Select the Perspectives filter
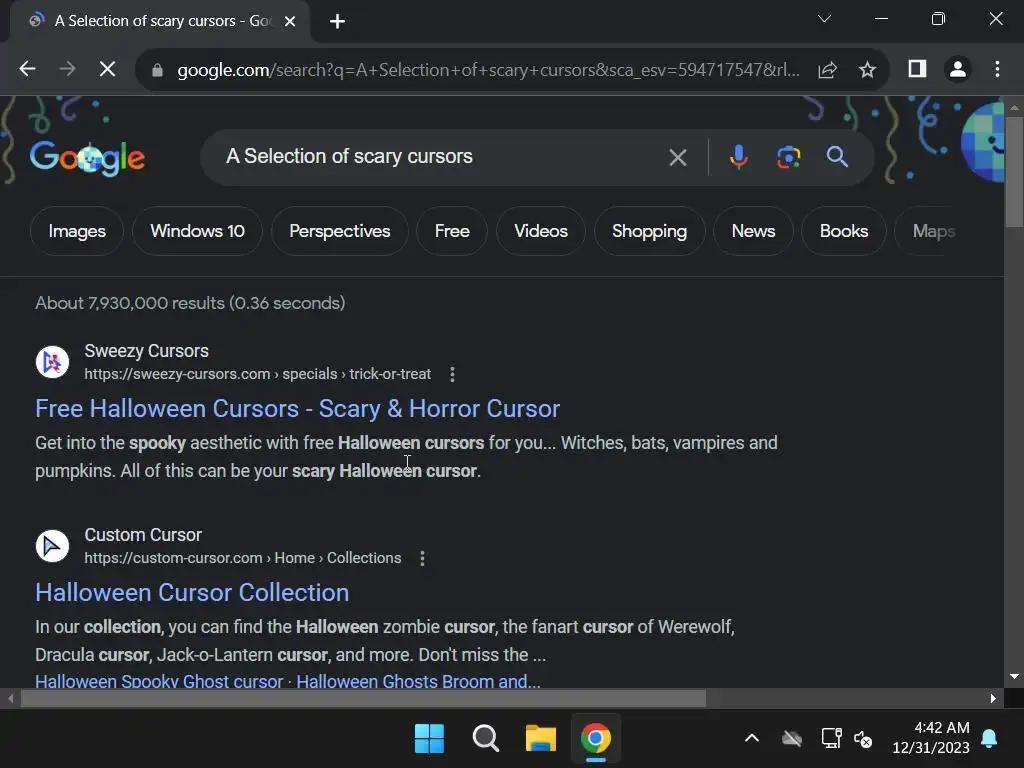The height and width of the screenshot is (768, 1024). point(340,231)
